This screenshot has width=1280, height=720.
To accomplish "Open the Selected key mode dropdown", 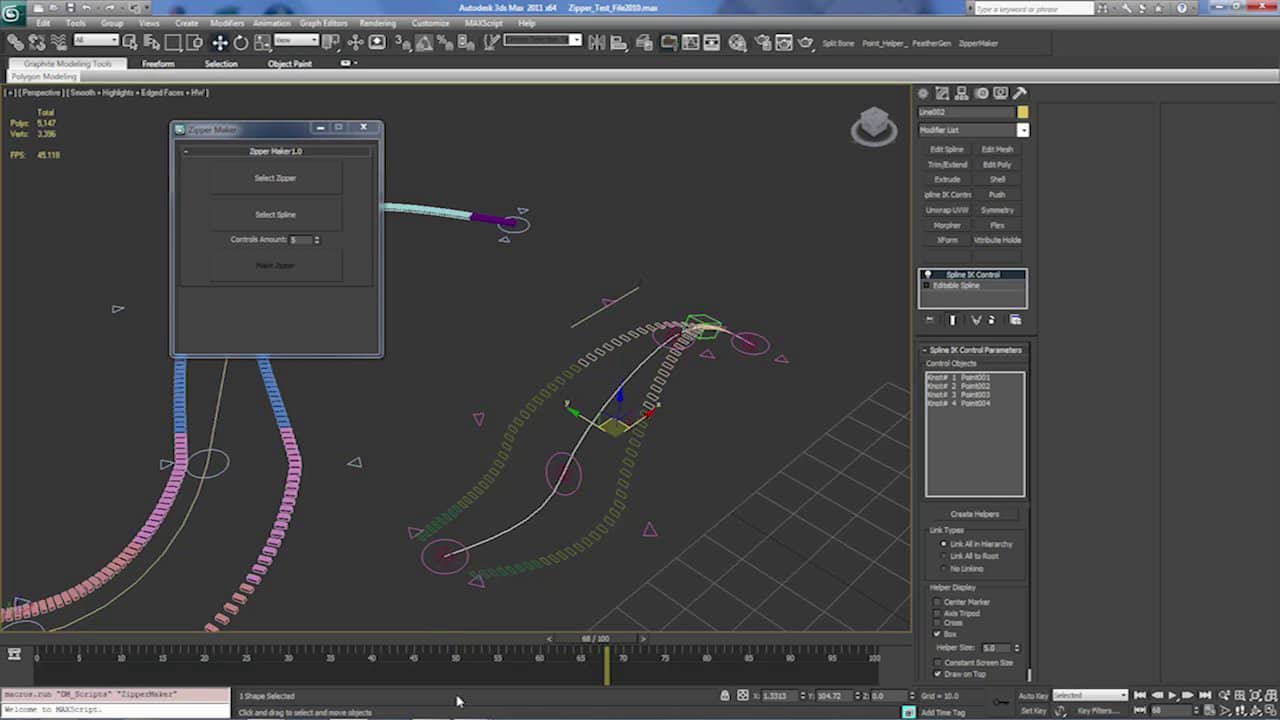I will [x=1090, y=695].
